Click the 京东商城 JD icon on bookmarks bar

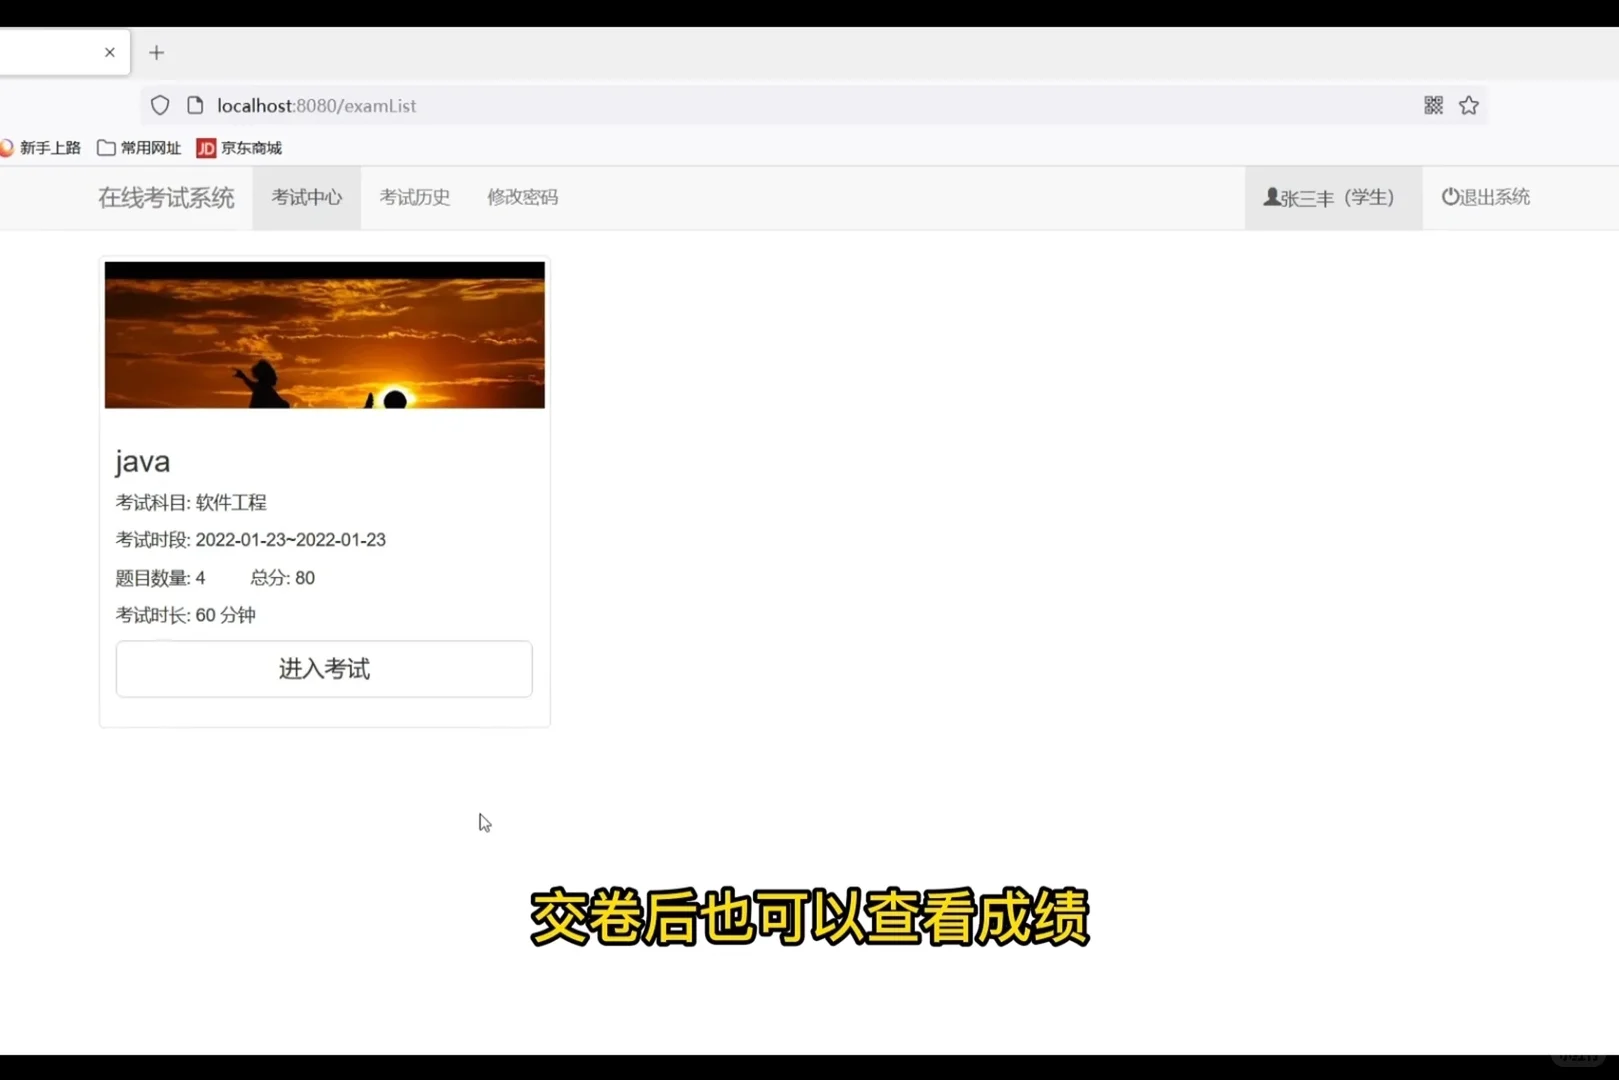[x=205, y=147]
